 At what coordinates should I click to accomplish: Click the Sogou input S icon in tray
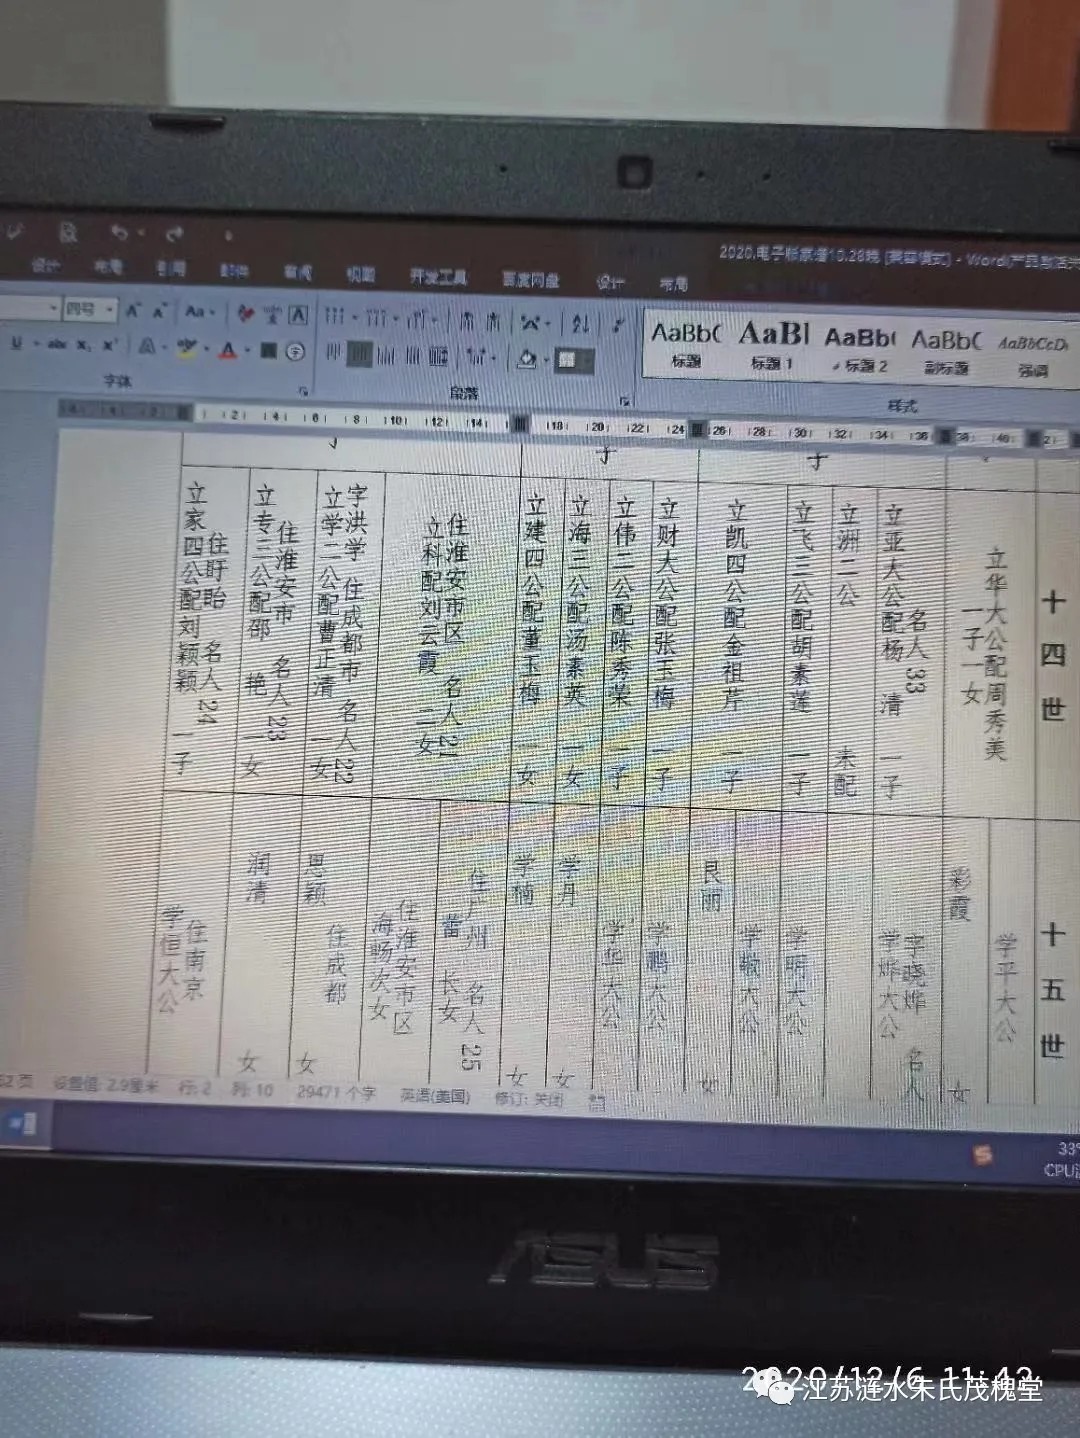(x=982, y=1156)
